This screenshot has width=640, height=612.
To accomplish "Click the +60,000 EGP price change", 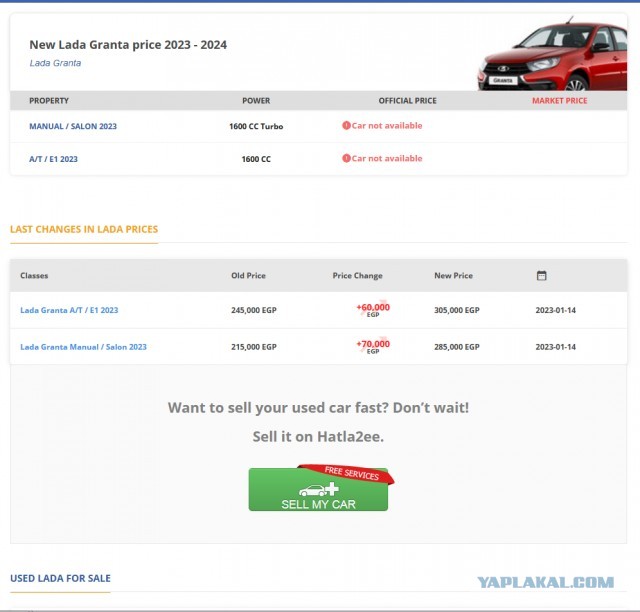I will pyautogui.click(x=373, y=310).
